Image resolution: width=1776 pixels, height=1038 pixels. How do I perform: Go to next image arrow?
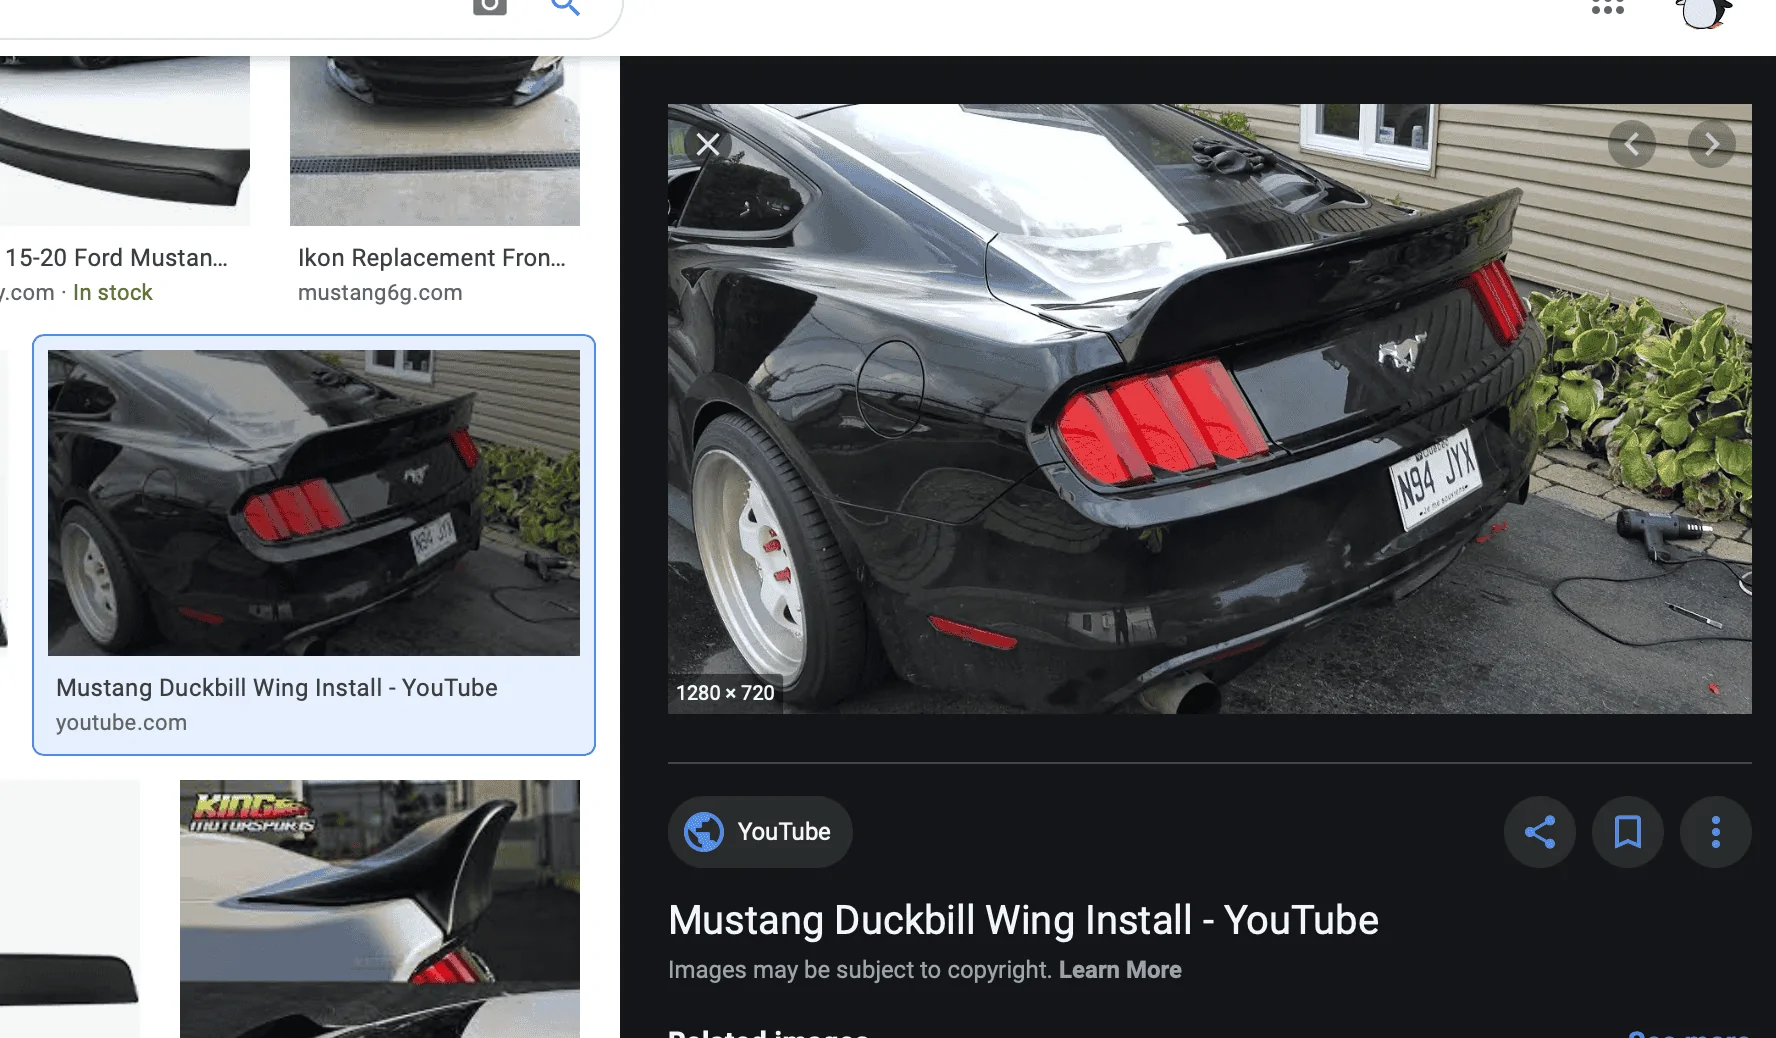(1712, 145)
